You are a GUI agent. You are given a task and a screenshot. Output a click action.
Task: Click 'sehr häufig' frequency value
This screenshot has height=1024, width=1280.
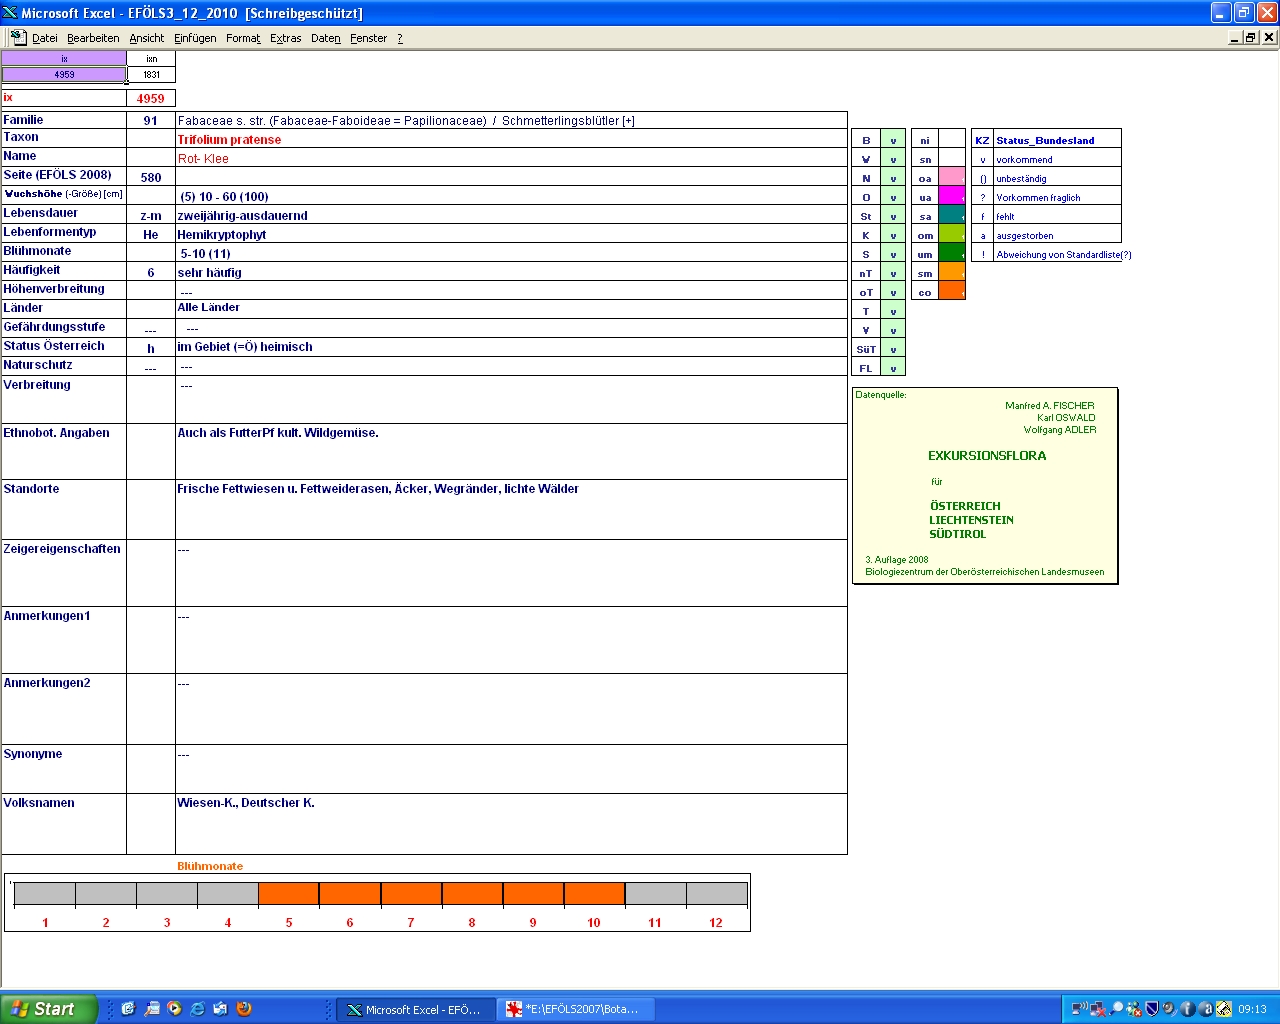pos(209,272)
